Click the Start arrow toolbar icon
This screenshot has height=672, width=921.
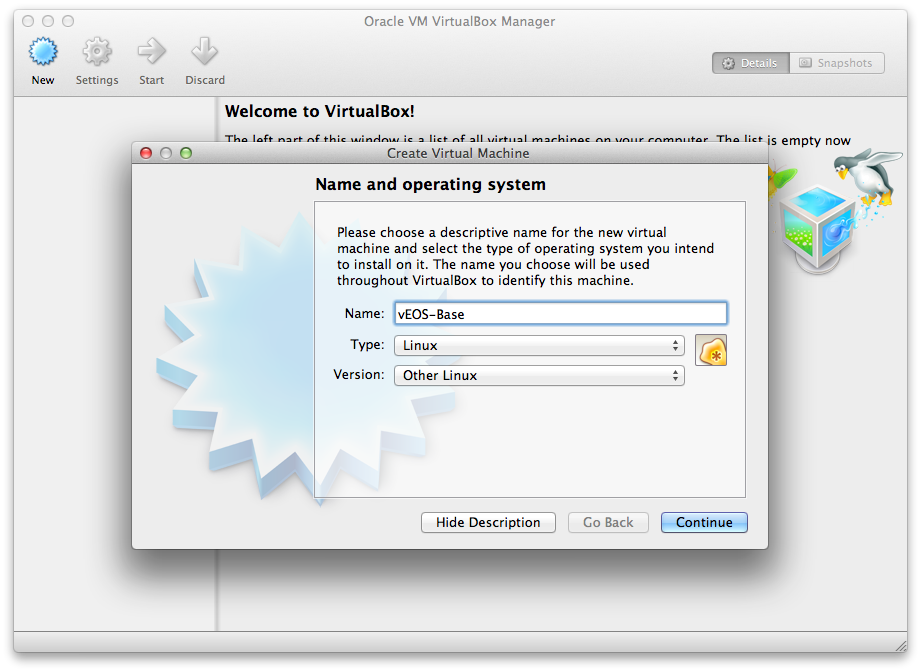152,52
